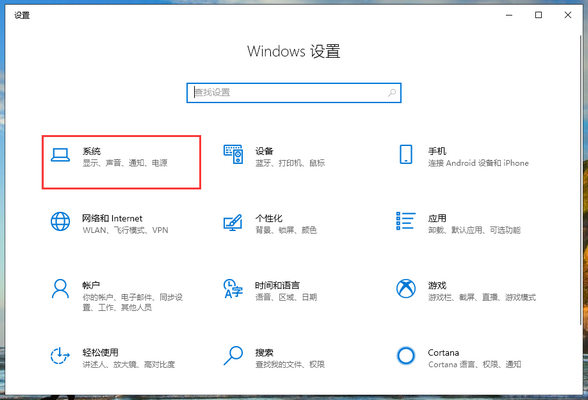The width and height of the screenshot is (588, 400).
Task: Click the WLAN、飞行模式、VPN description
Action: click(125, 230)
